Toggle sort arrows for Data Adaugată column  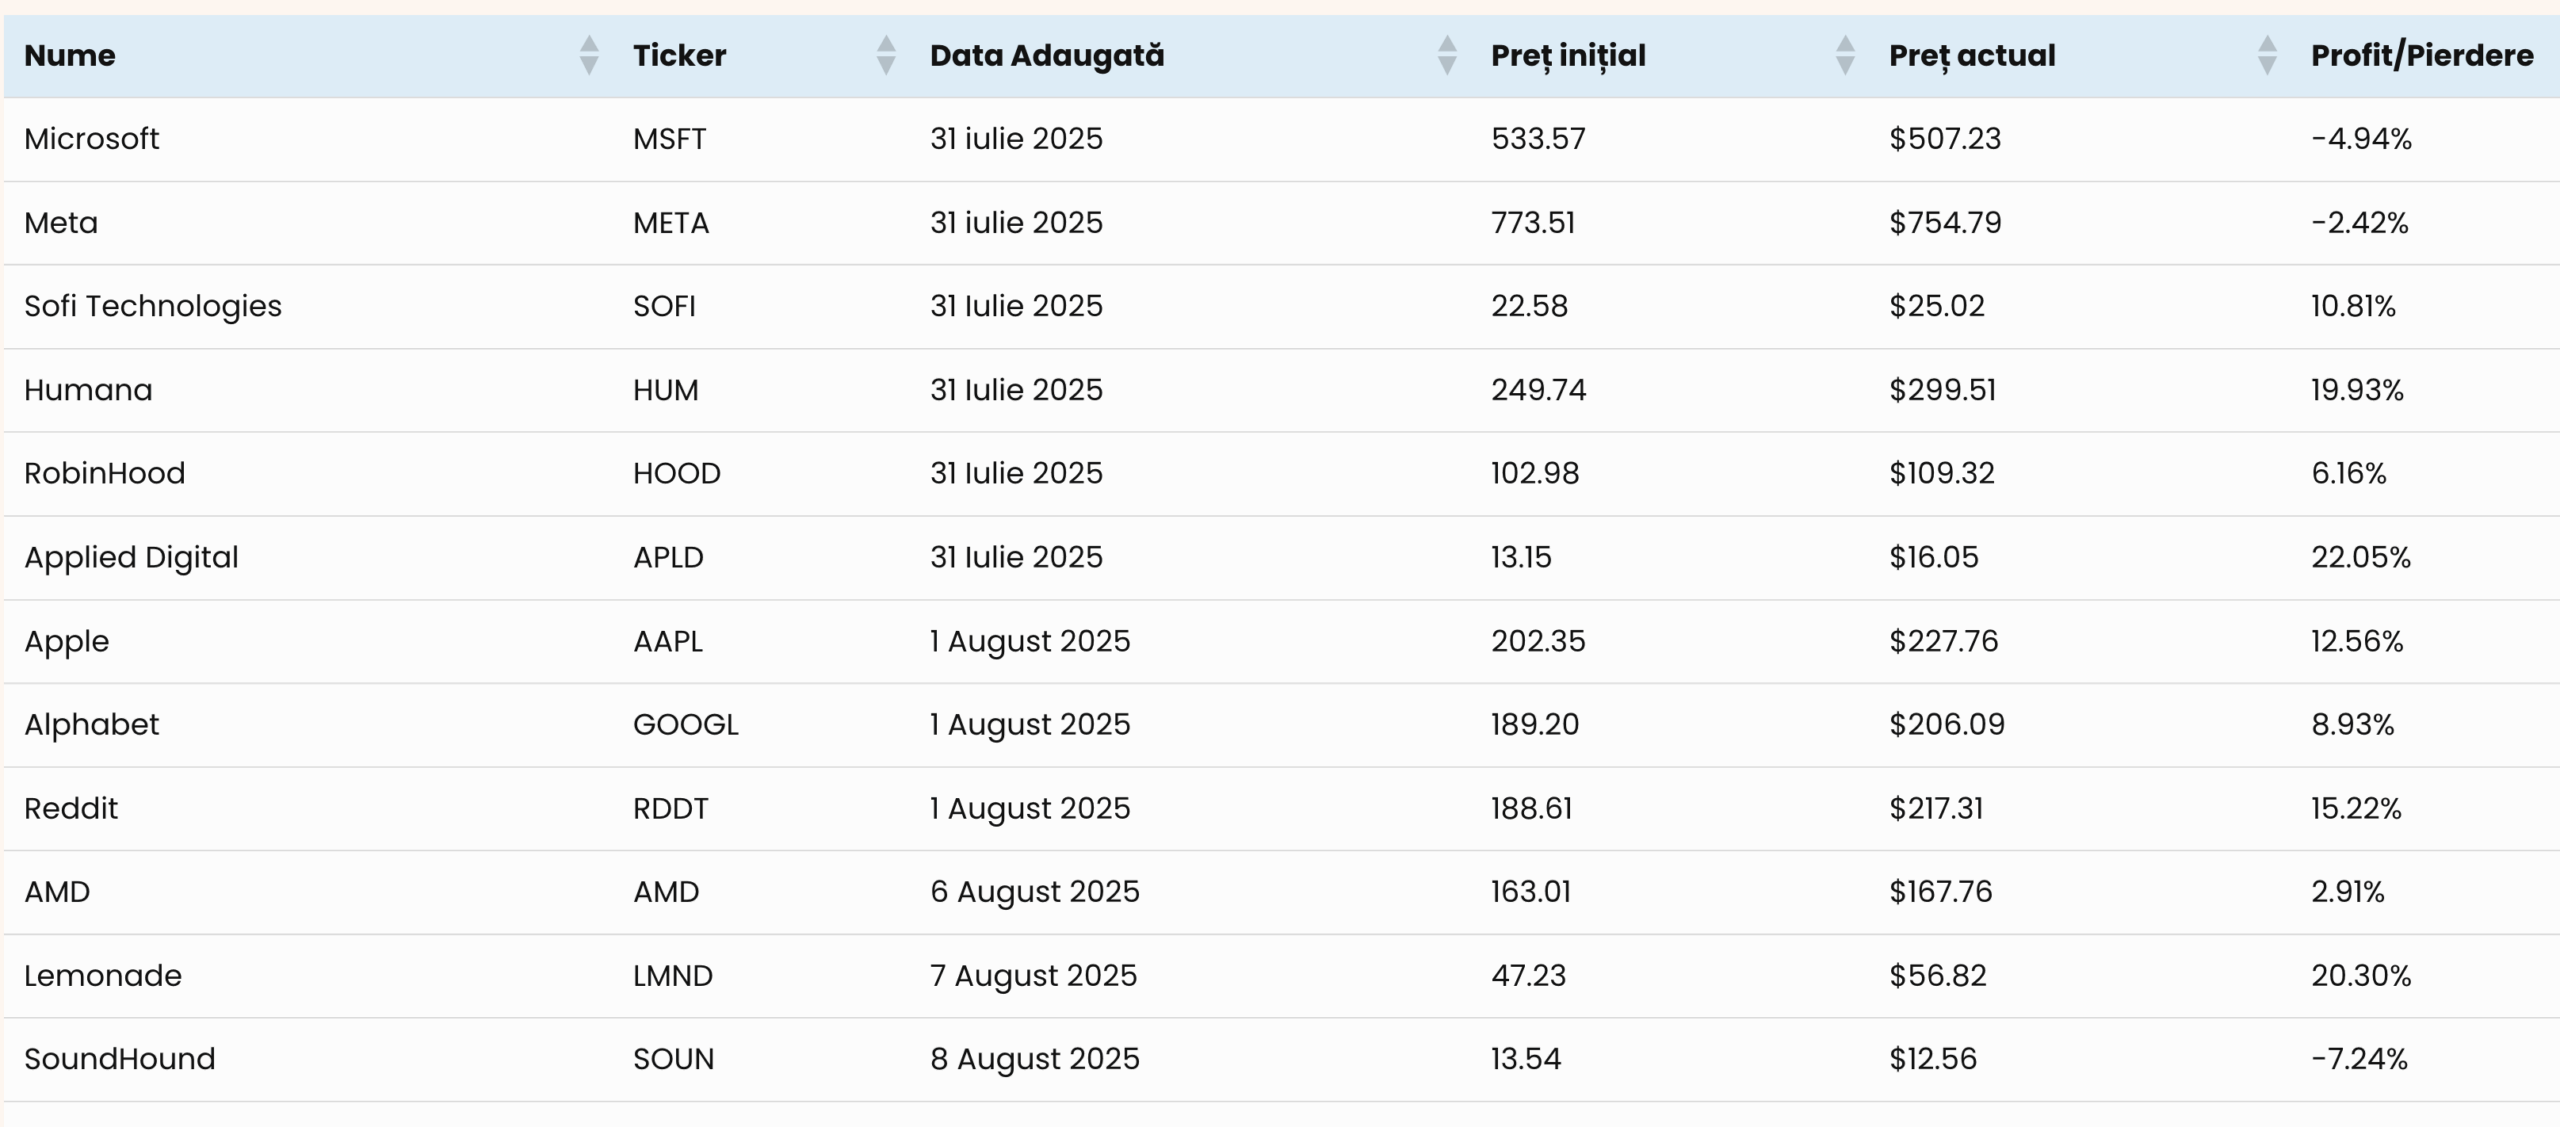tap(1446, 55)
